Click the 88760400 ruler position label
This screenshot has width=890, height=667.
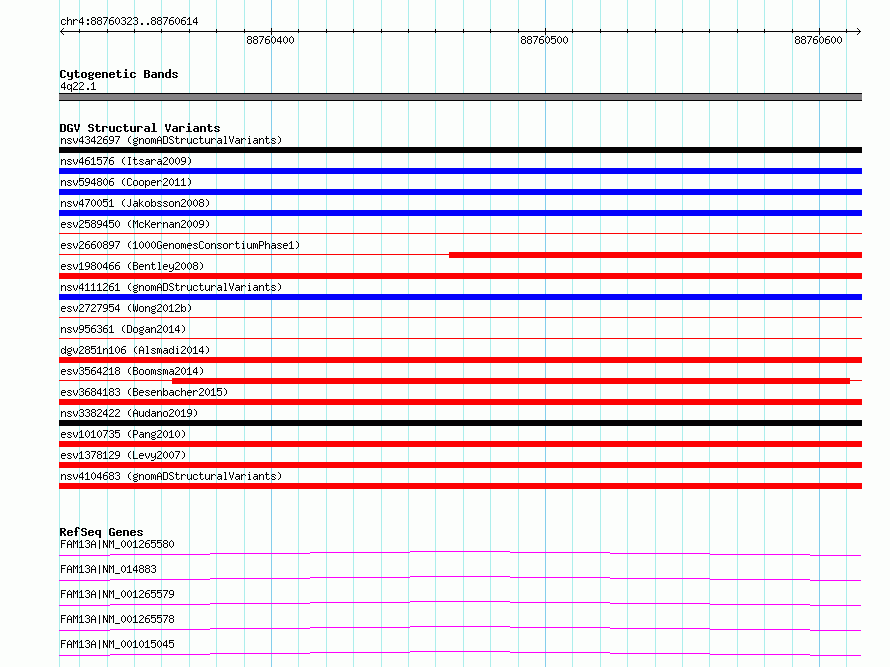tap(270, 40)
